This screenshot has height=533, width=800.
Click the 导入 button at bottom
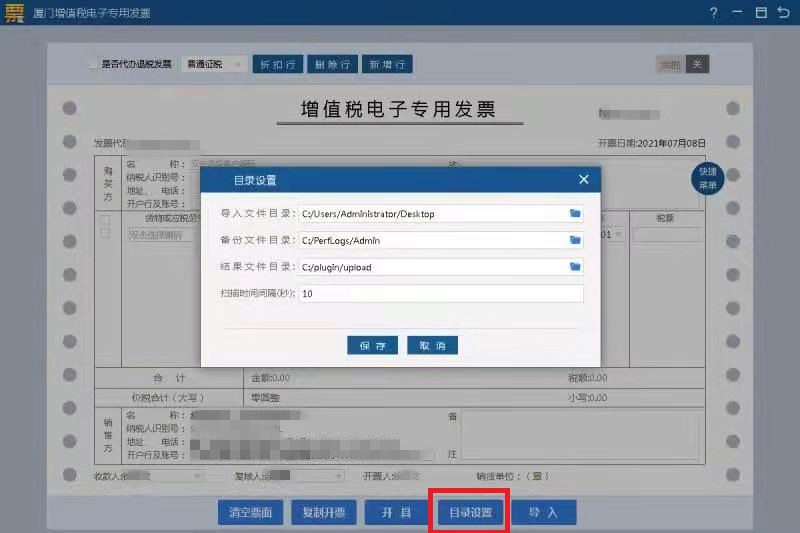(543, 512)
